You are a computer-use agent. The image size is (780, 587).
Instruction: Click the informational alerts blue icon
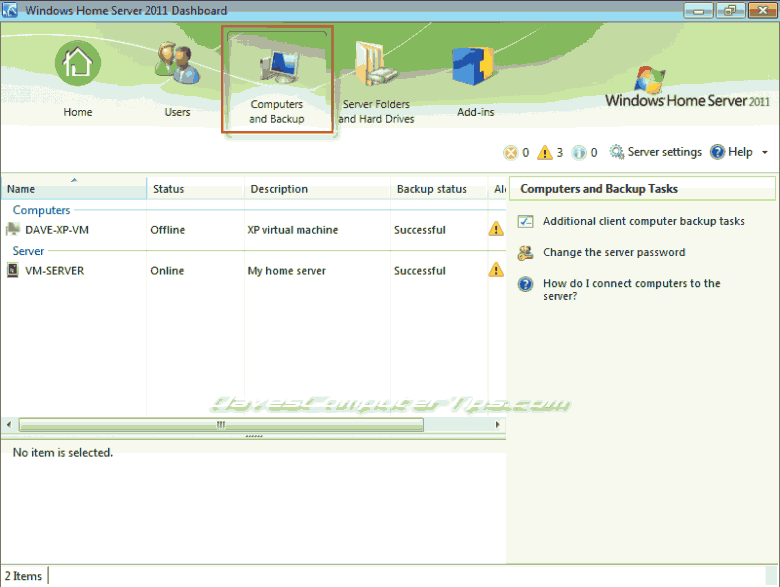[x=579, y=153]
